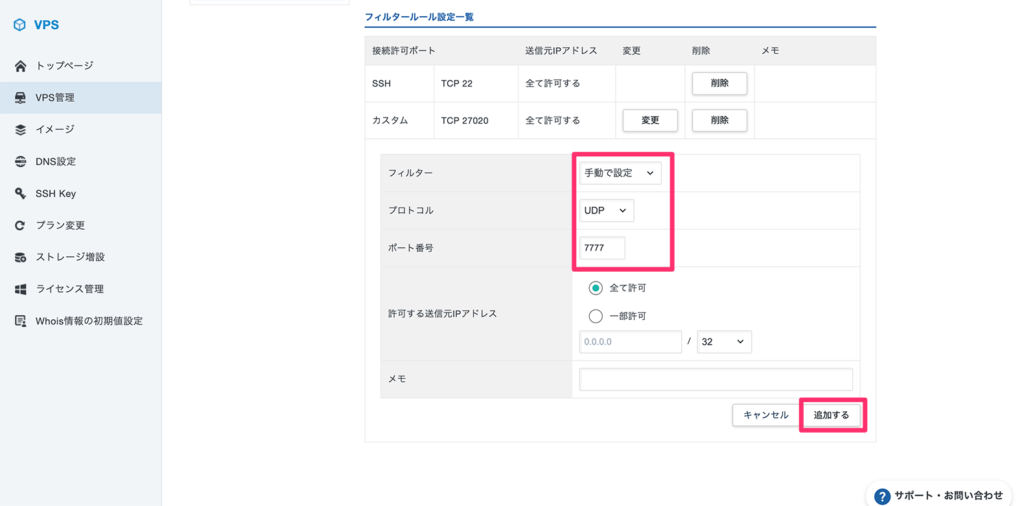Click the VPS brand text
The width and height of the screenshot is (1024, 506).
[x=46, y=25]
